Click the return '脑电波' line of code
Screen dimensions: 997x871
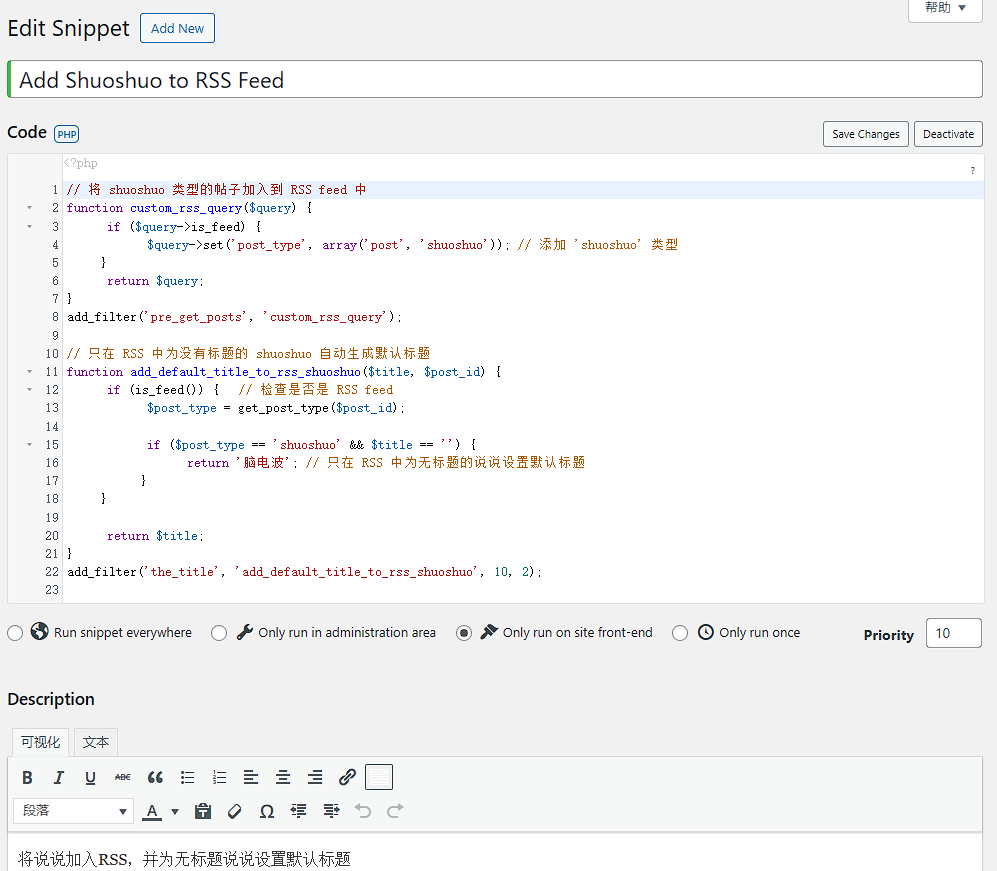386,463
